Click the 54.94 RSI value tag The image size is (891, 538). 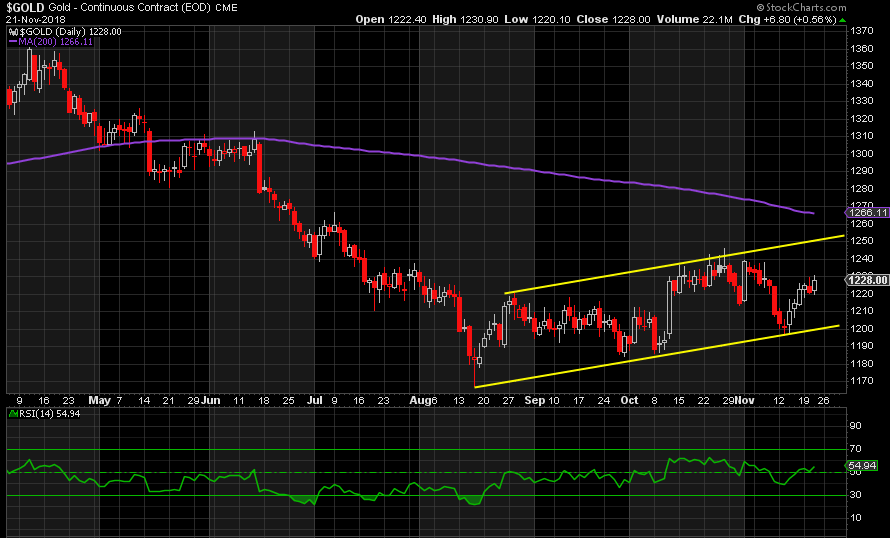point(861,466)
